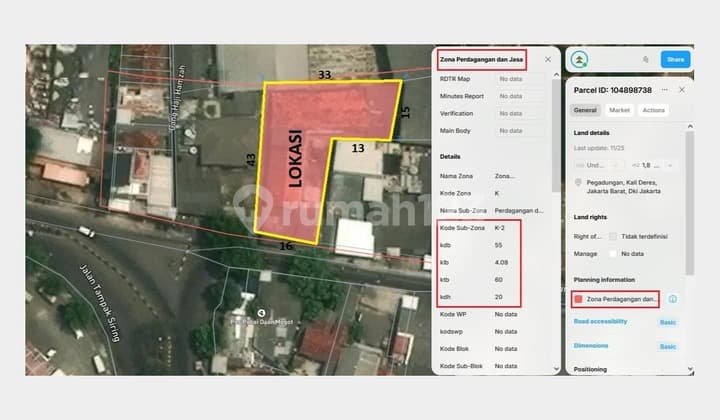Click the round map marker left of LOKASI parcel

point(193,150)
